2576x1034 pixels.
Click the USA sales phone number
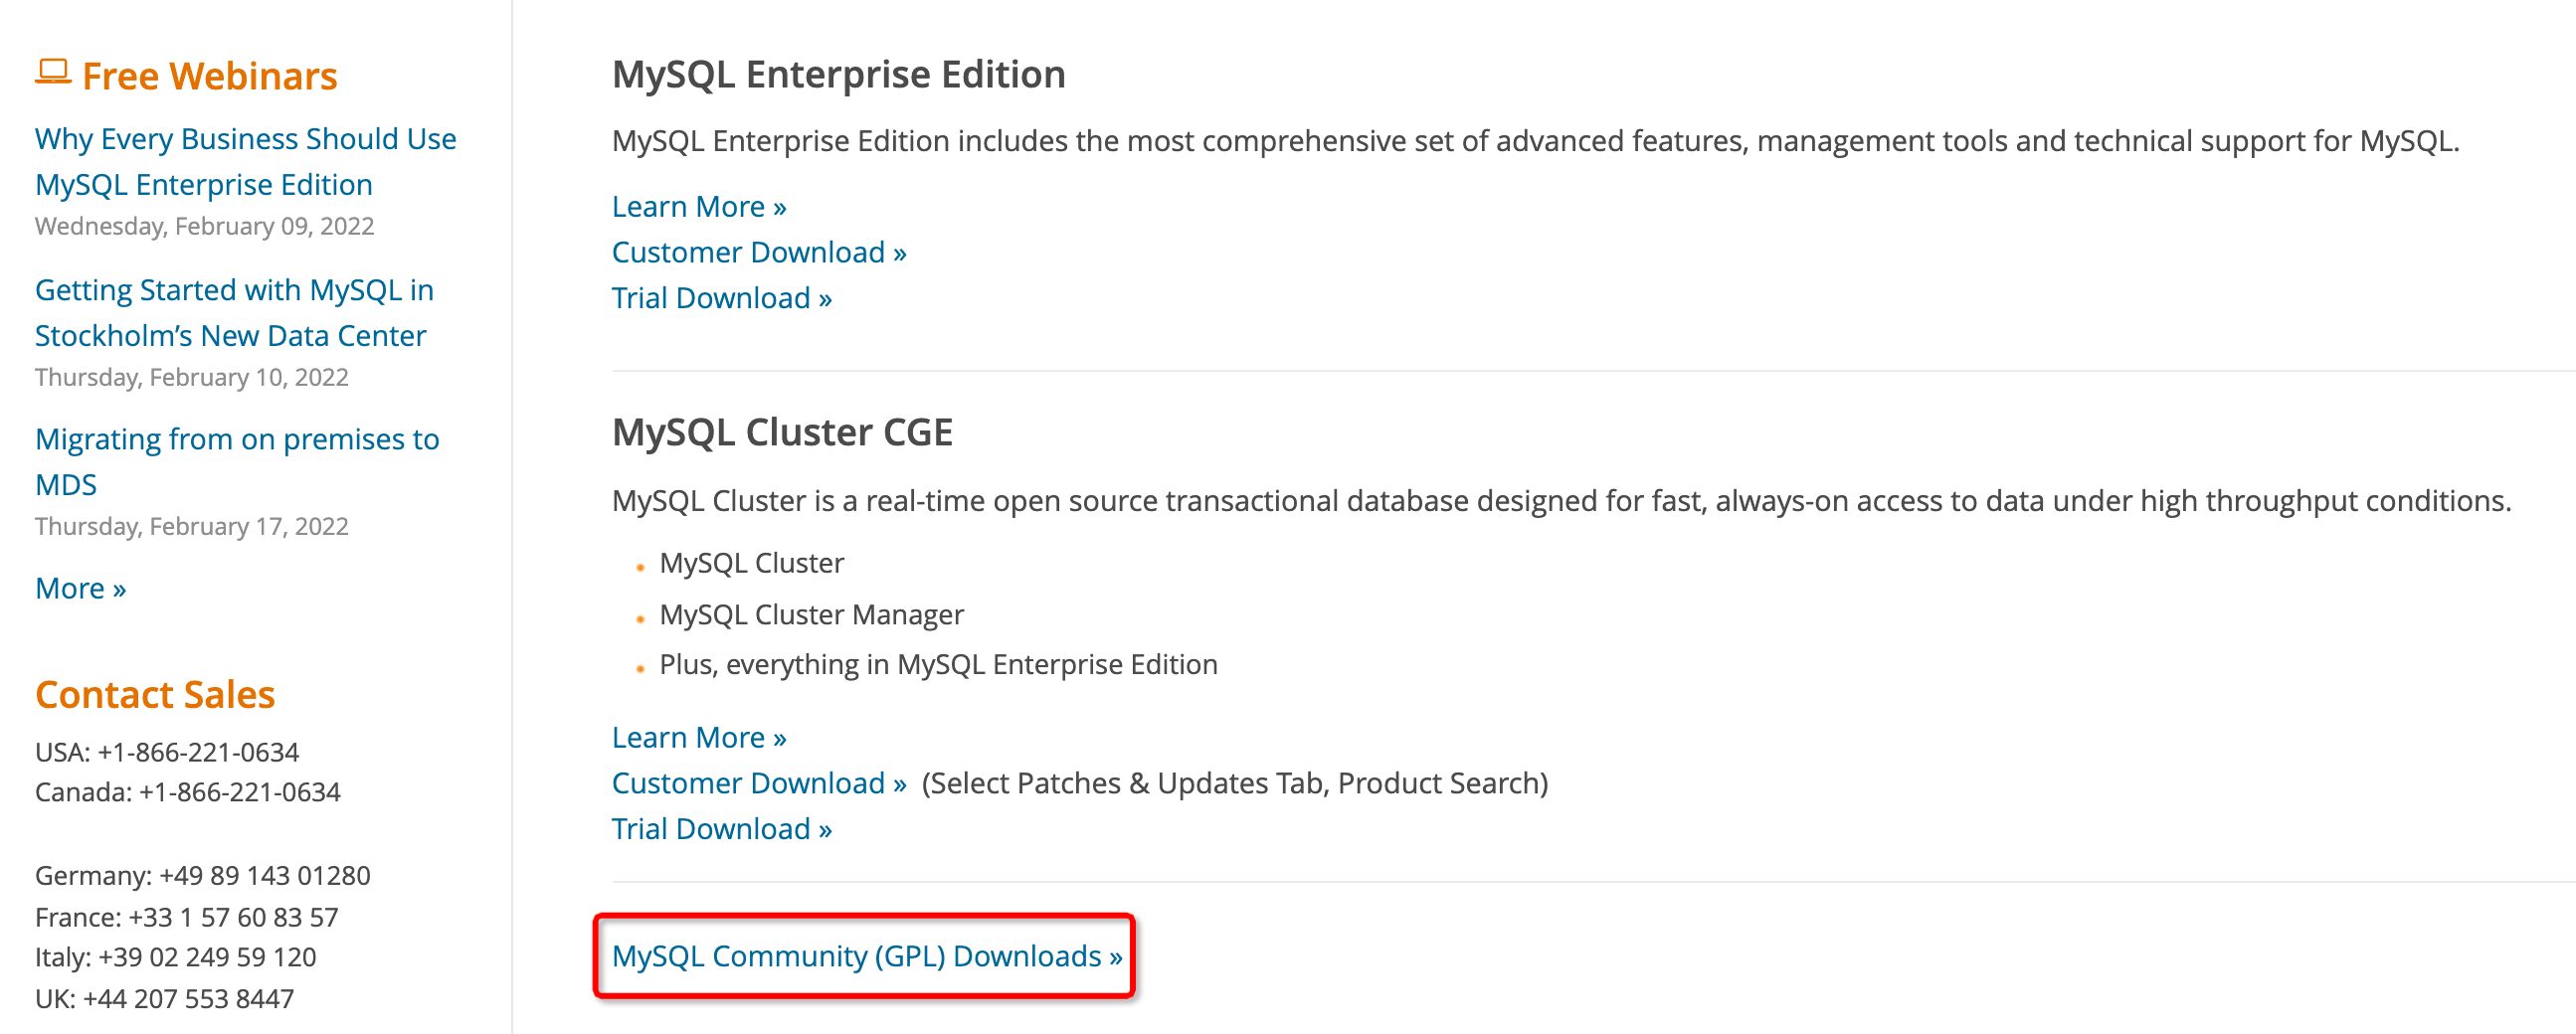(x=198, y=752)
